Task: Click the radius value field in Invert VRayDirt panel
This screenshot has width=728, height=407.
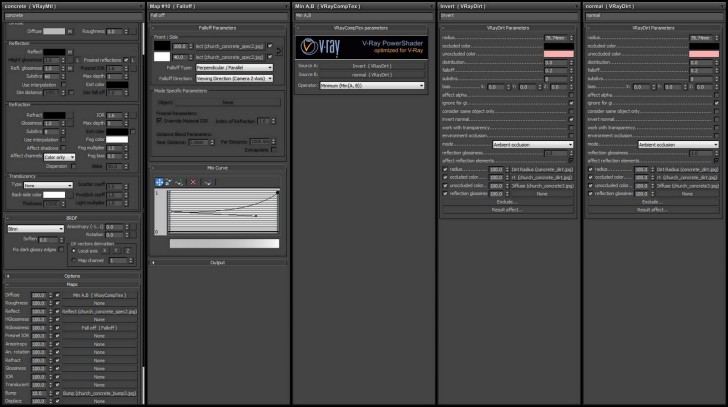Action: pos(556,38)
